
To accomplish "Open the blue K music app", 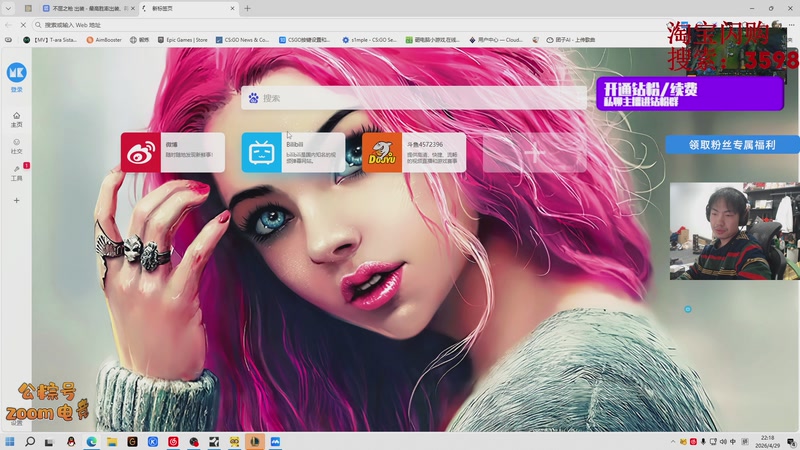I will pos(153,441).
